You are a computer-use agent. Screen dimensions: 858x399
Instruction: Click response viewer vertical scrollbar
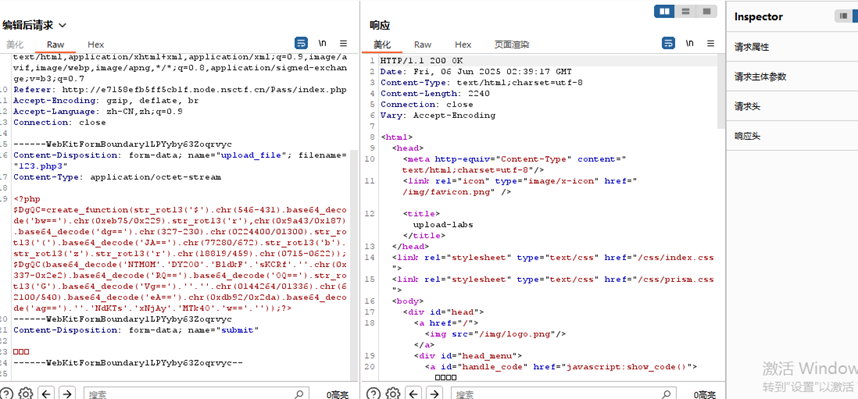pyautogui.click(x=721, y=92)
